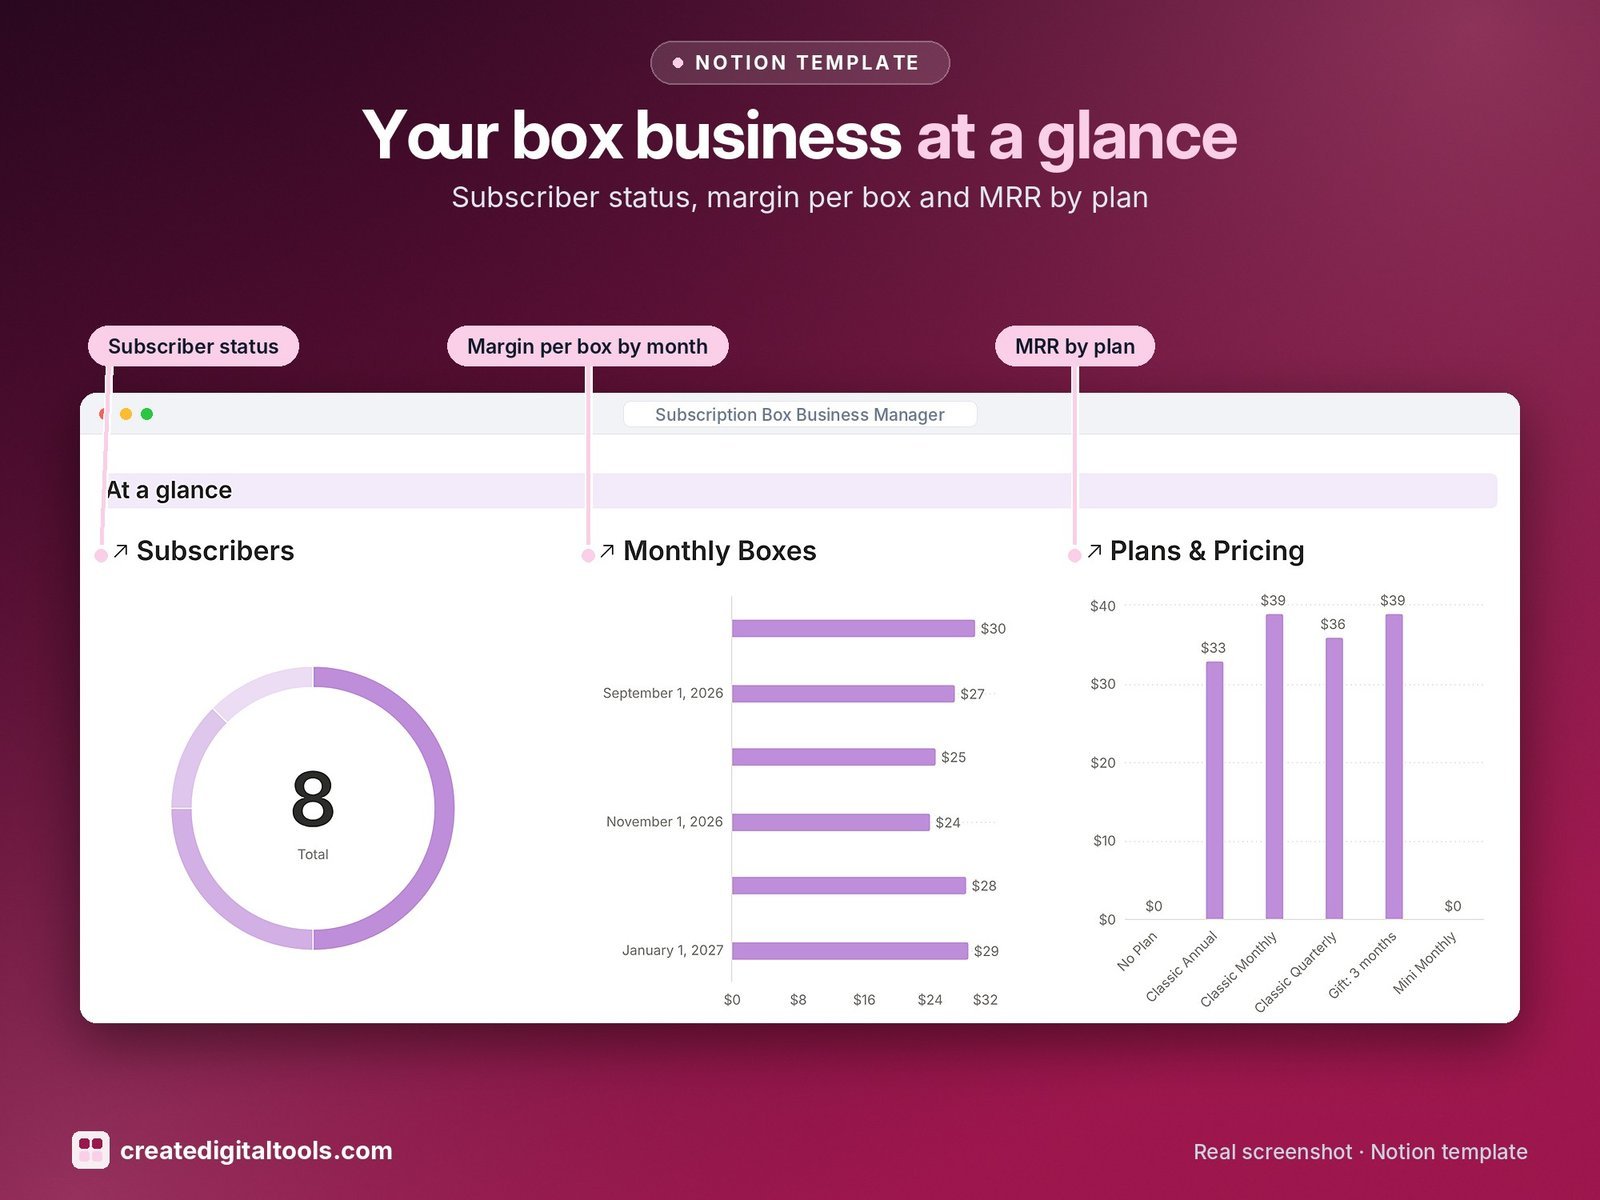Click the Gift: 3 months bar
The image size is (1600, 1200).
(1394, 766)
